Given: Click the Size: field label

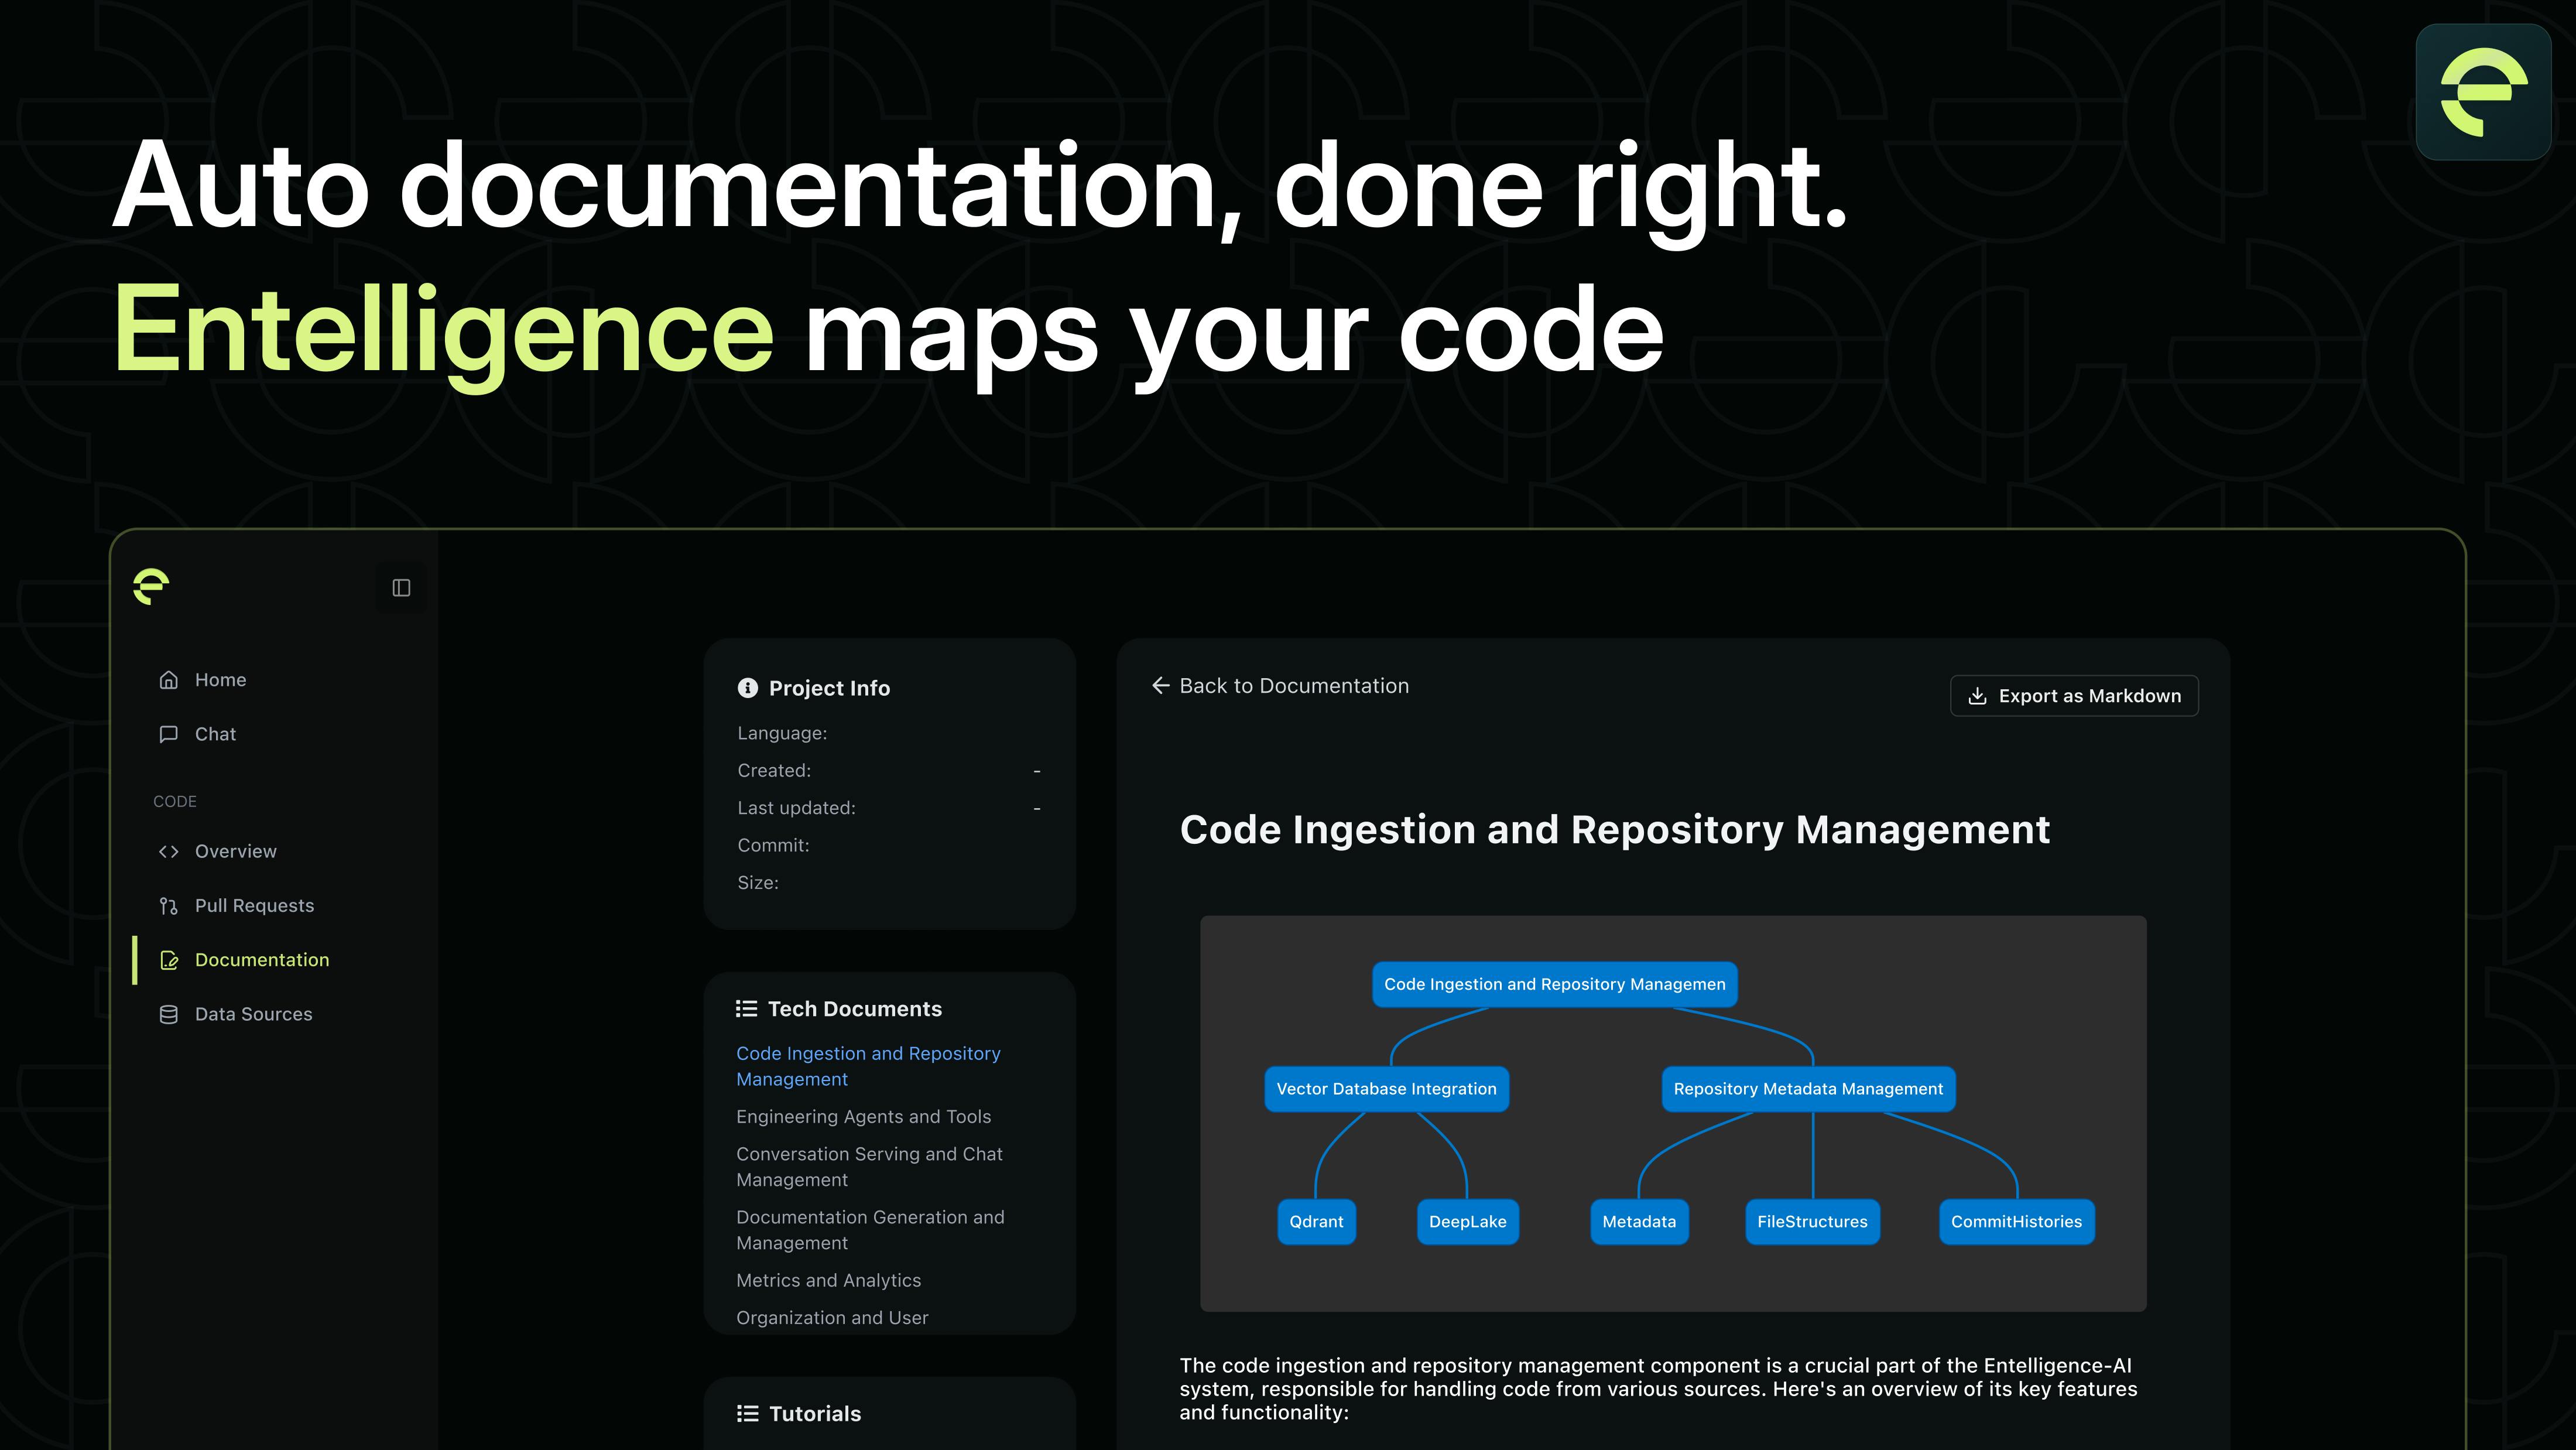Looking at the screenshot, I should (x=757, y=883).
